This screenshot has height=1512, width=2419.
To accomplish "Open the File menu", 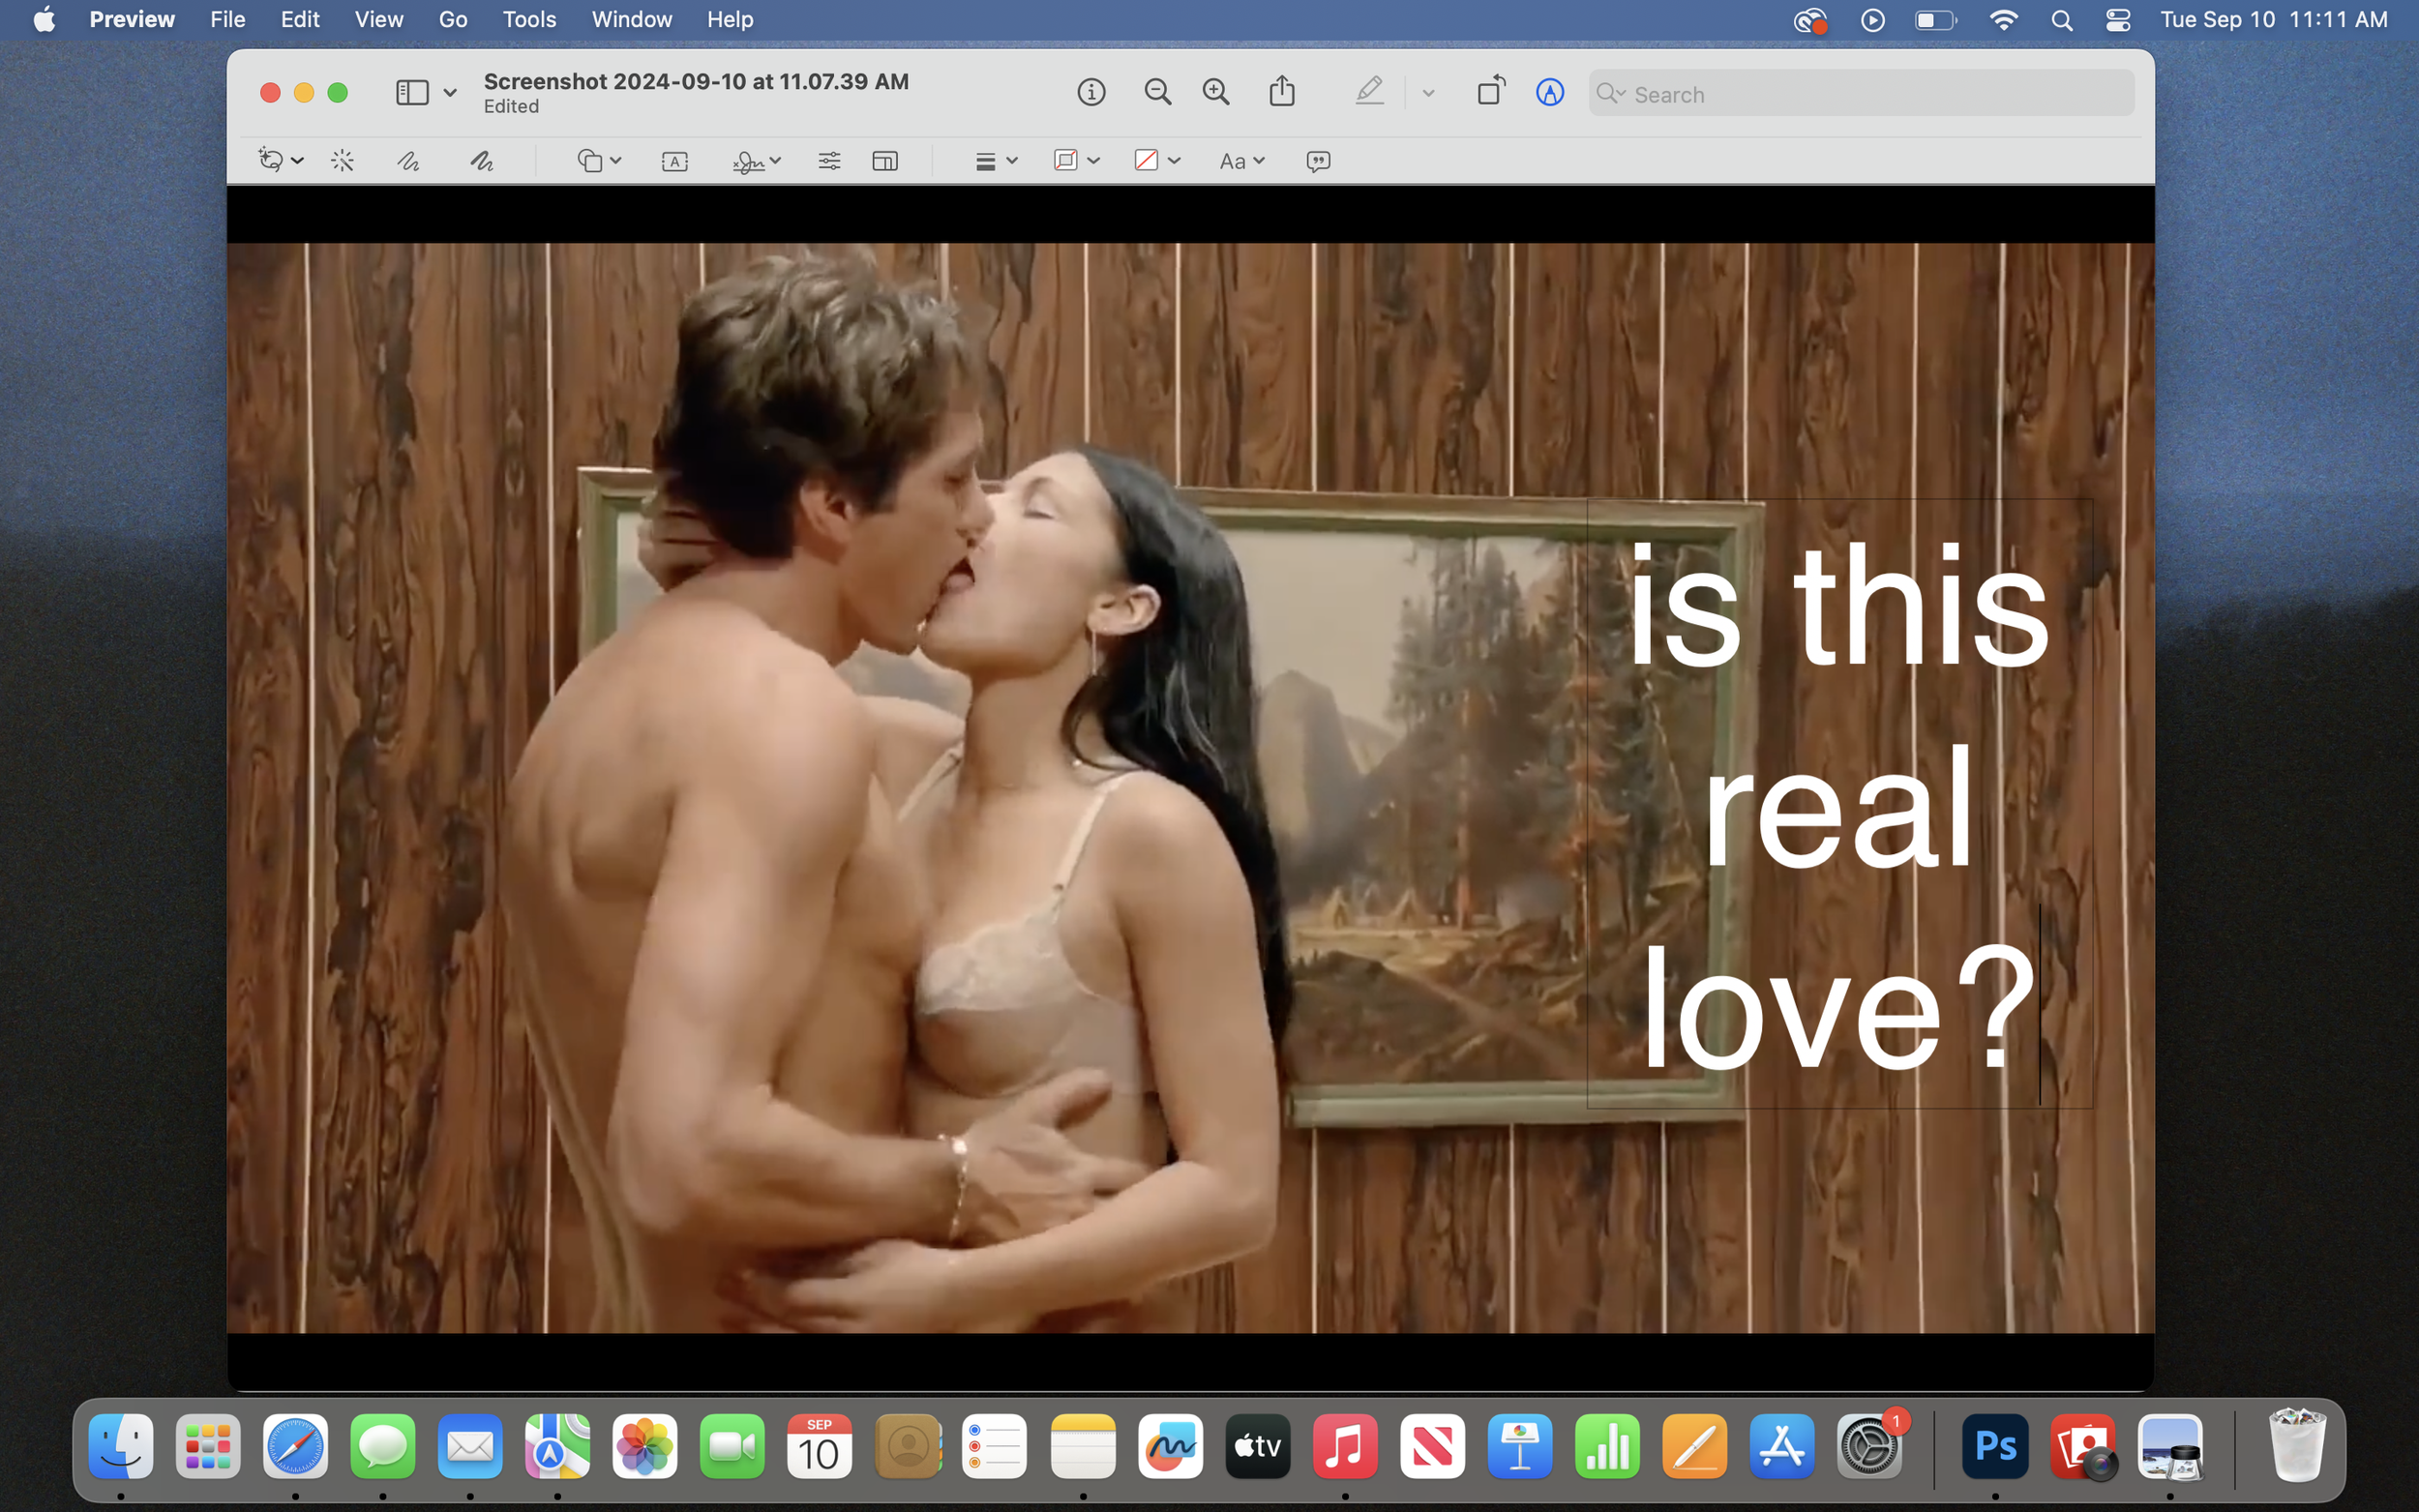I will pos(228,20).
